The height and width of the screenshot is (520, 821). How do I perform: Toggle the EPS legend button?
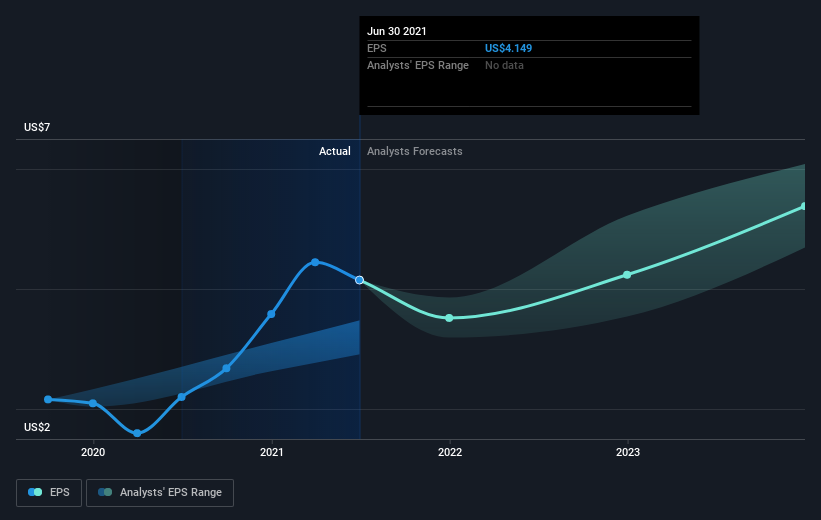(x=49, y=493)
